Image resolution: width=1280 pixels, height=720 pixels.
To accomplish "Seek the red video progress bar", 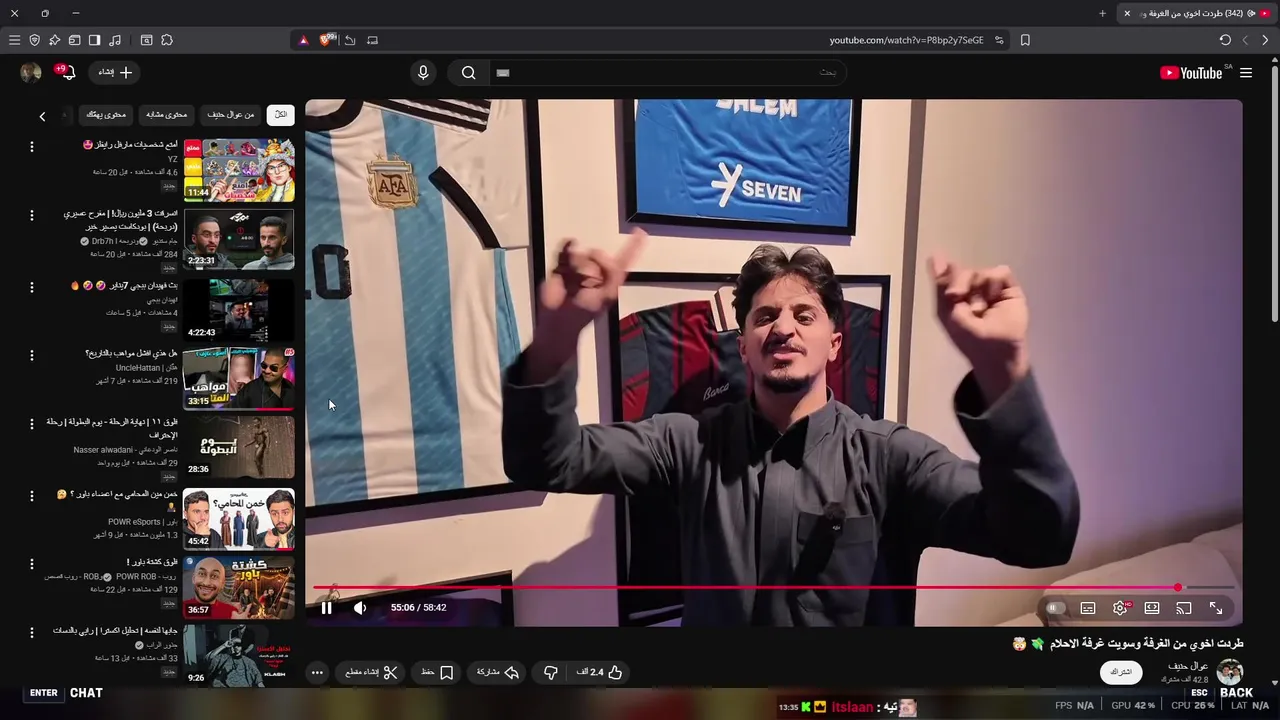I will pos(774,588).
